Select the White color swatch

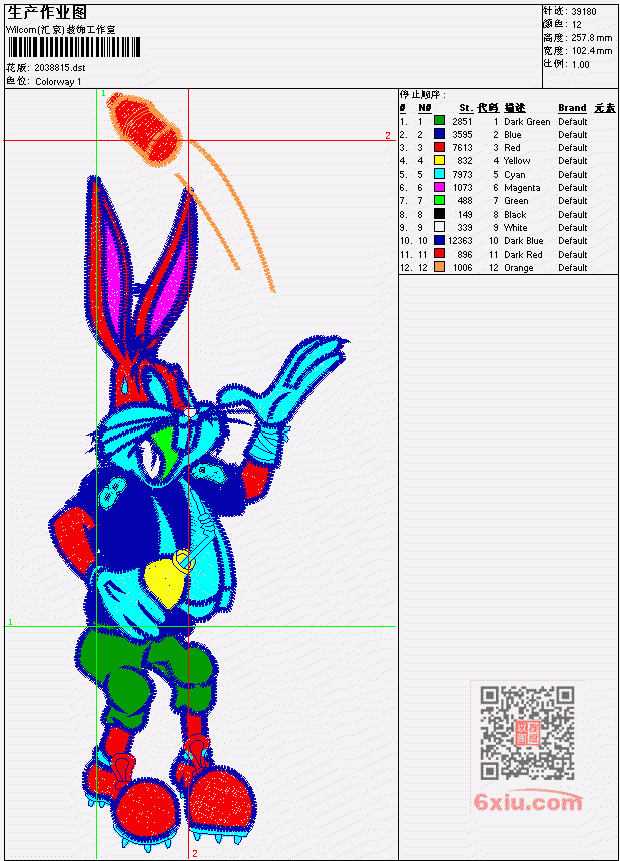(439, 227)
